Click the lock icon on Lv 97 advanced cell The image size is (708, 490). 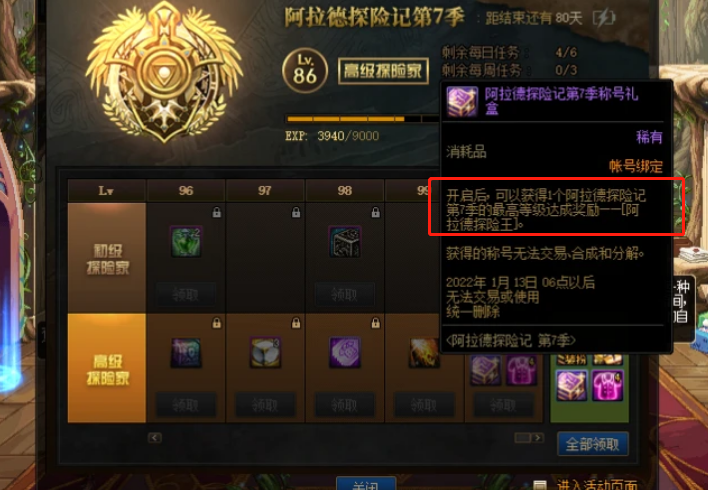coord(296,323)
